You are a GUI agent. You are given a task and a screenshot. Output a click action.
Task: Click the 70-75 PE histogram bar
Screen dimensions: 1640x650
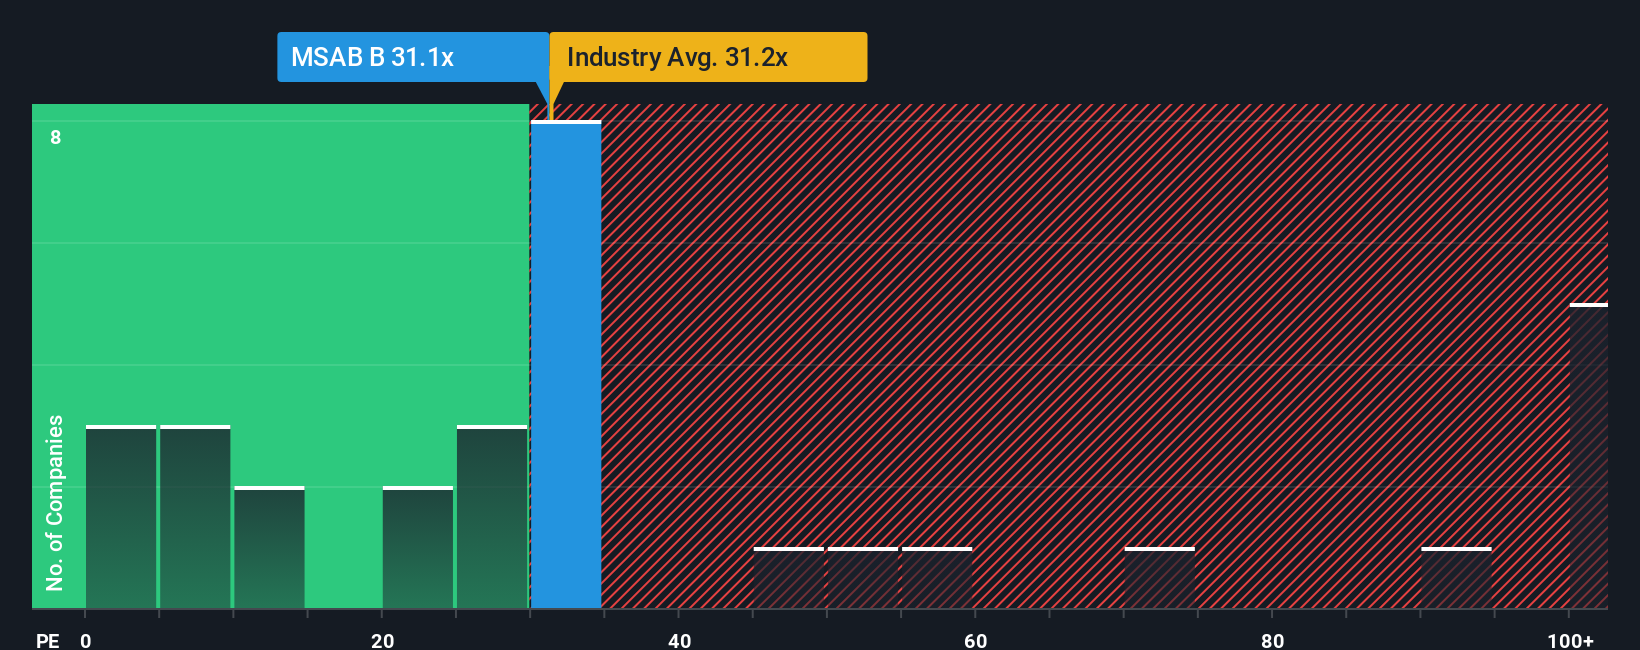point(1160,578)
